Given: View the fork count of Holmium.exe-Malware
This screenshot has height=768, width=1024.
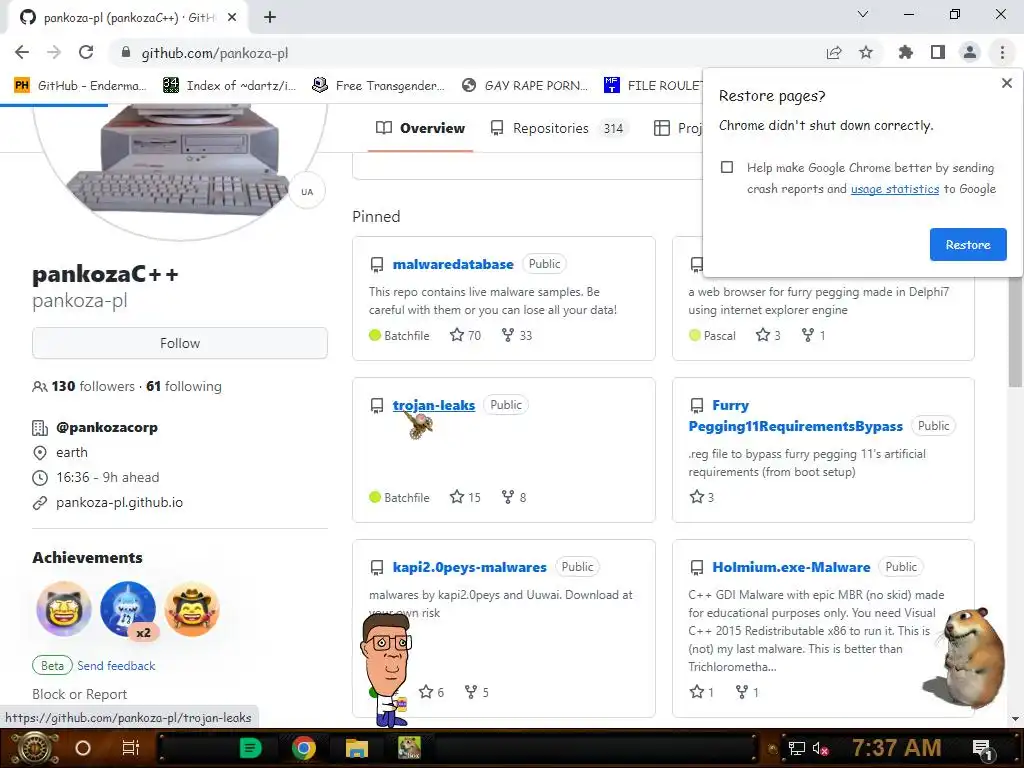Looking at the screenshot, I should 747,692.
